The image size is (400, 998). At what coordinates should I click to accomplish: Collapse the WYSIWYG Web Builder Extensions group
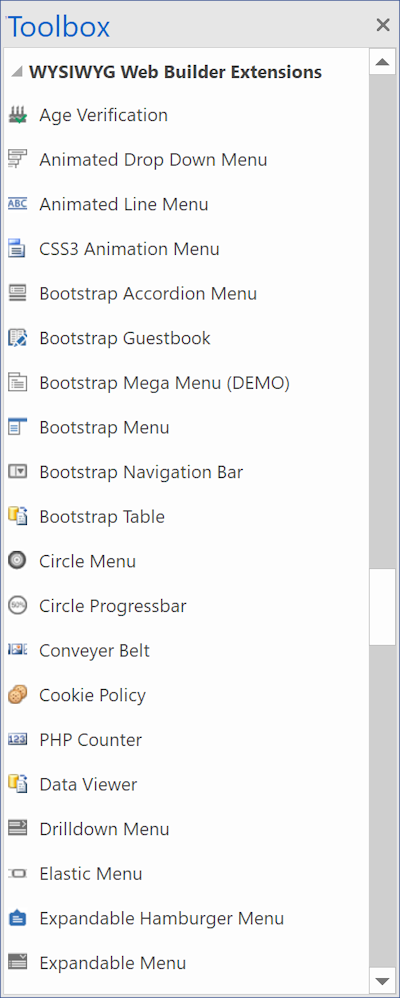[17, 72]
